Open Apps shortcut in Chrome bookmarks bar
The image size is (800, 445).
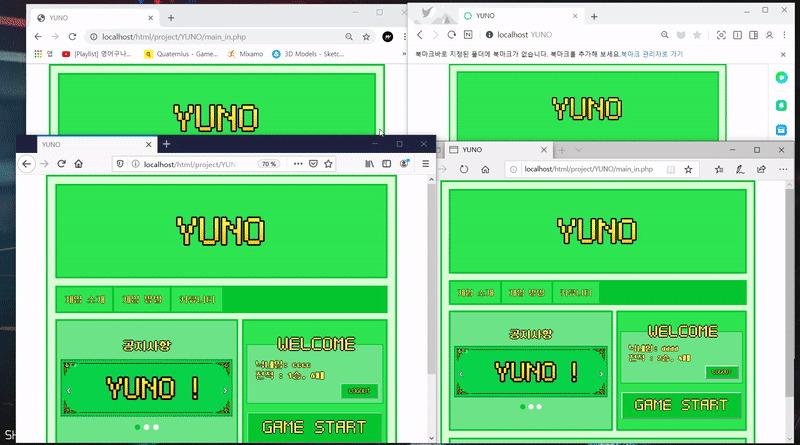(42, 54)
